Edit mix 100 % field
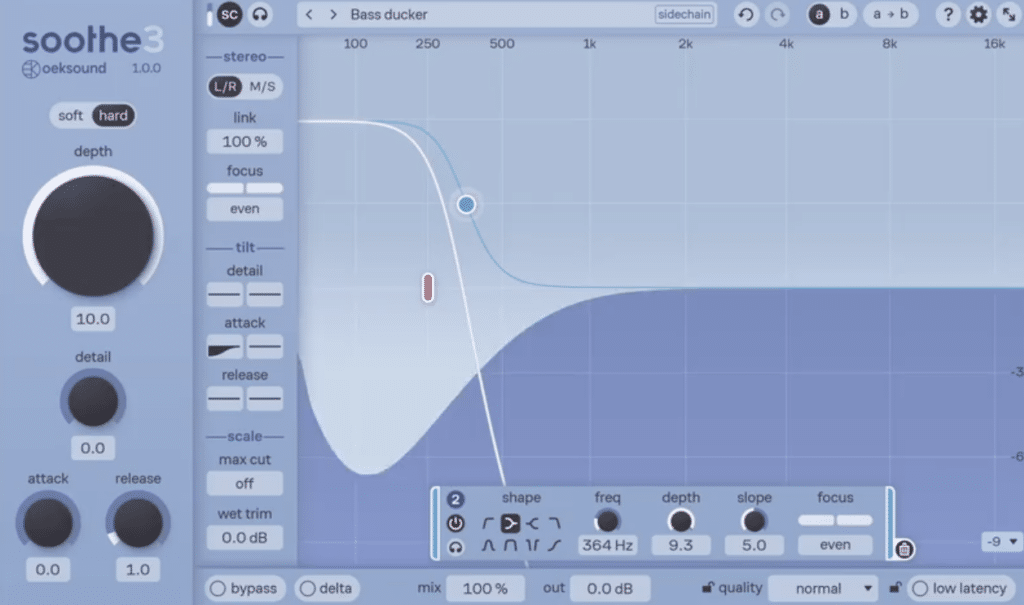 pos(485,589)
